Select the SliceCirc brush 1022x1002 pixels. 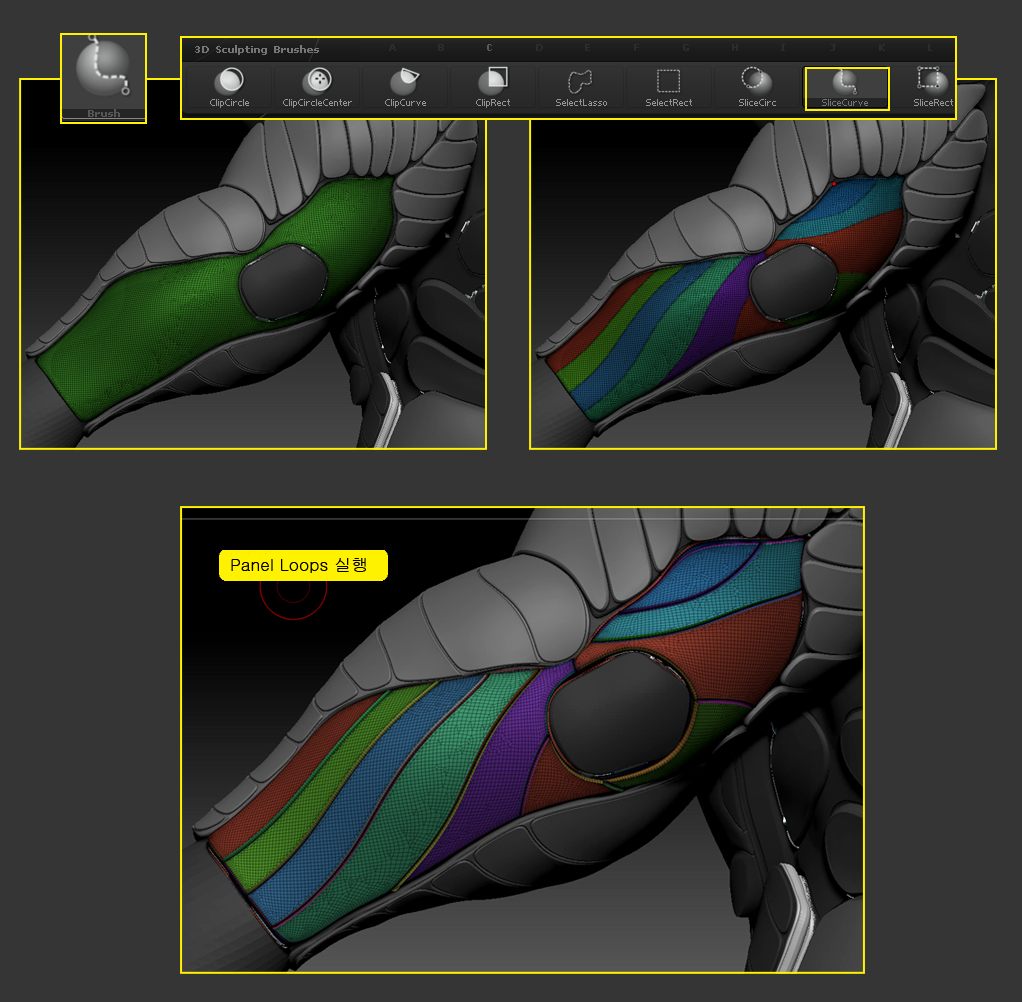pos(757,87)
